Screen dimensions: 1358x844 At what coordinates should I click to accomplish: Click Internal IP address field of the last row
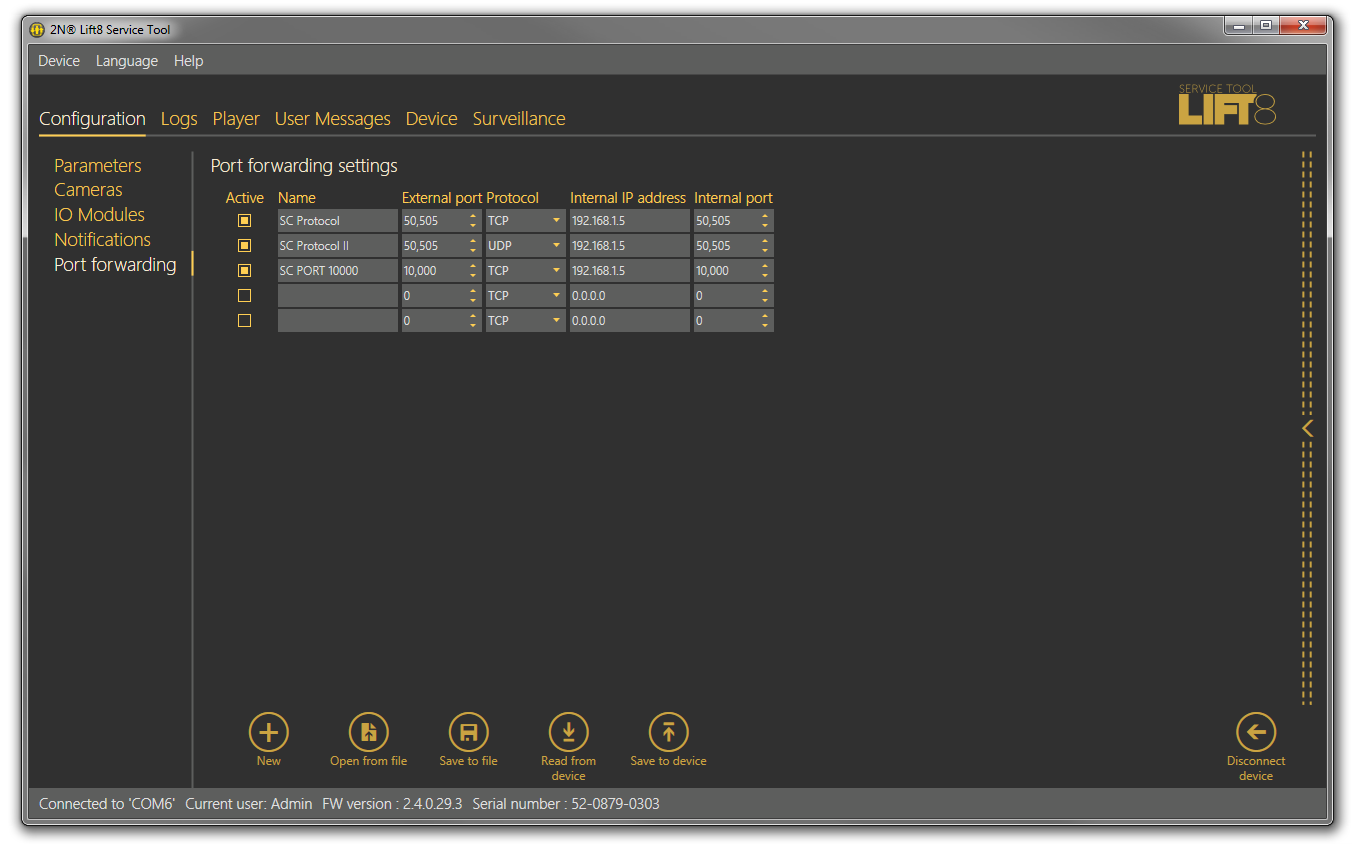[x=629, y=321]
